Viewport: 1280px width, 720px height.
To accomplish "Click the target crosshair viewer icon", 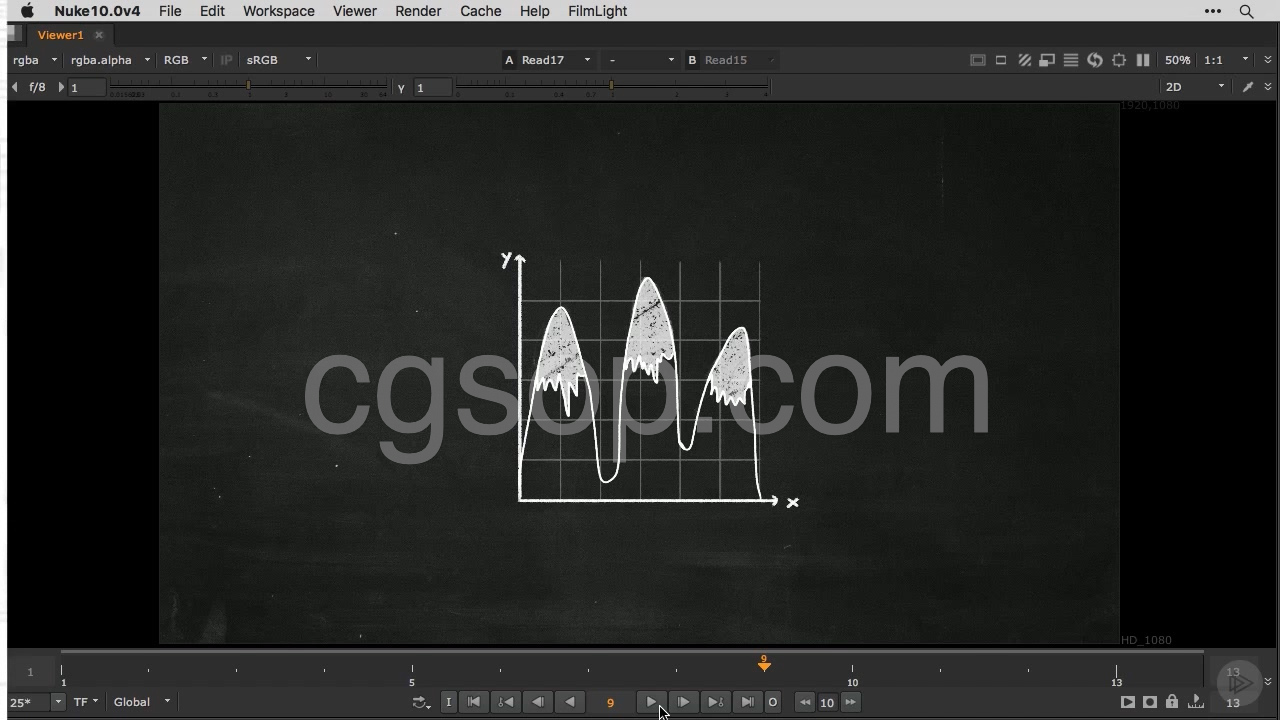I will pos(1119,60).
